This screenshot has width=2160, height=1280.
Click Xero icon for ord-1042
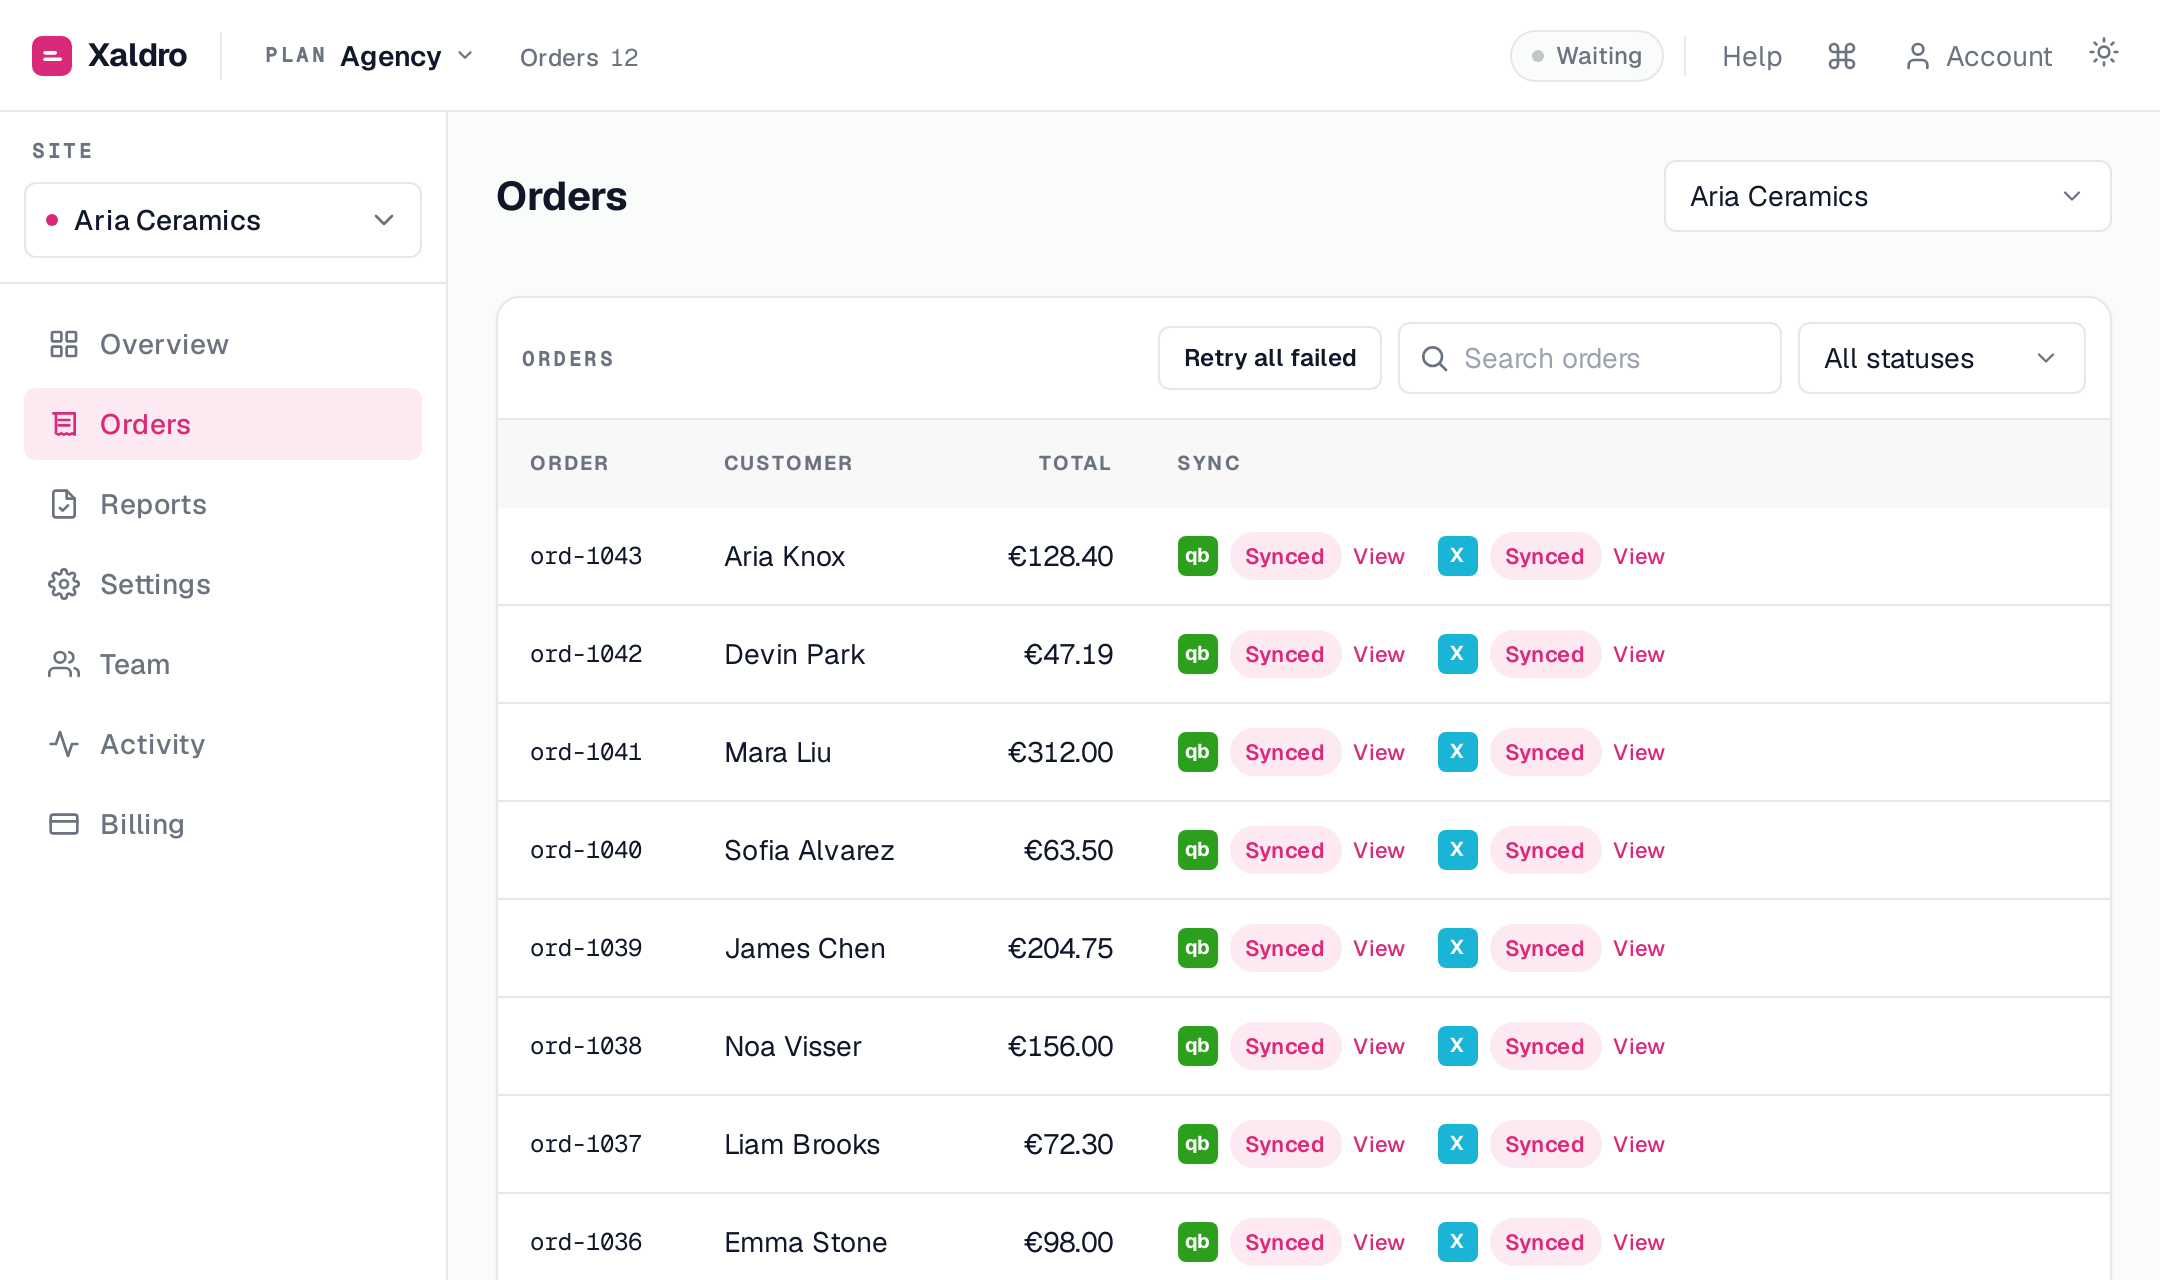point(1458,654)
